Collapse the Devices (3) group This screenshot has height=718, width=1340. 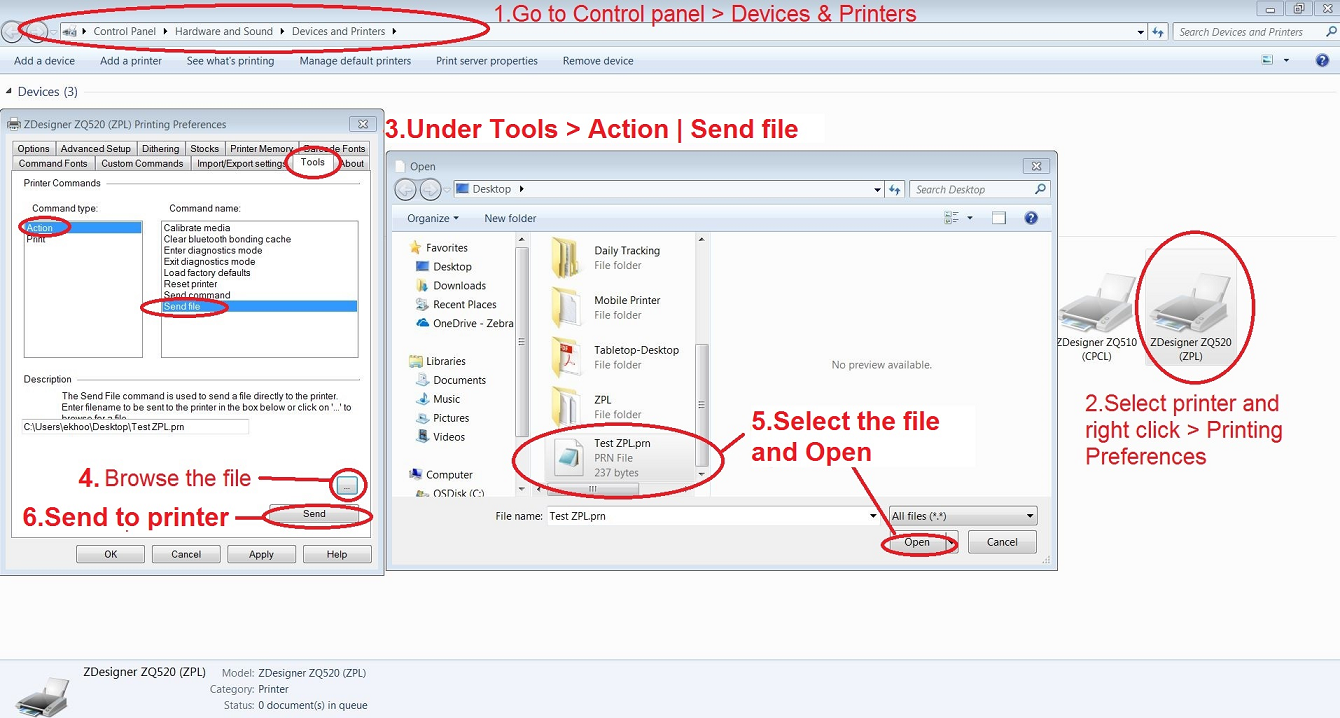point(8,92)
